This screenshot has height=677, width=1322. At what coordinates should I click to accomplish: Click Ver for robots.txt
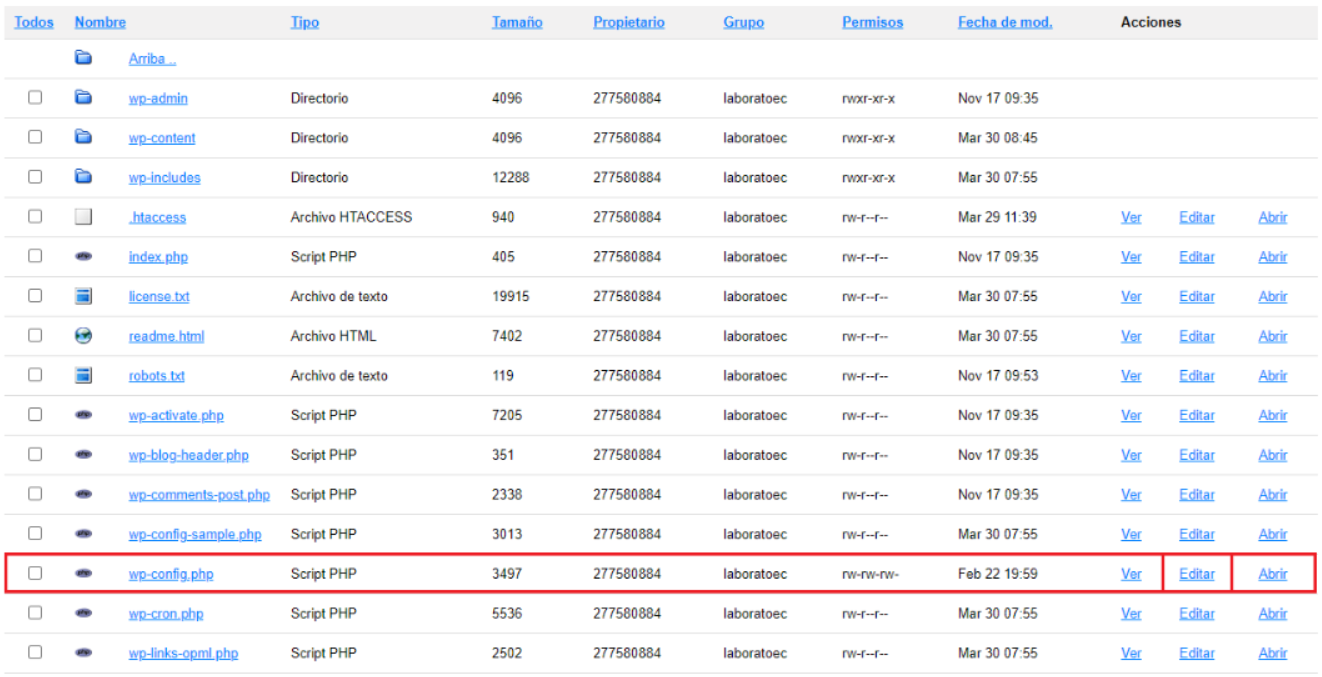(x=1131, y=376)
